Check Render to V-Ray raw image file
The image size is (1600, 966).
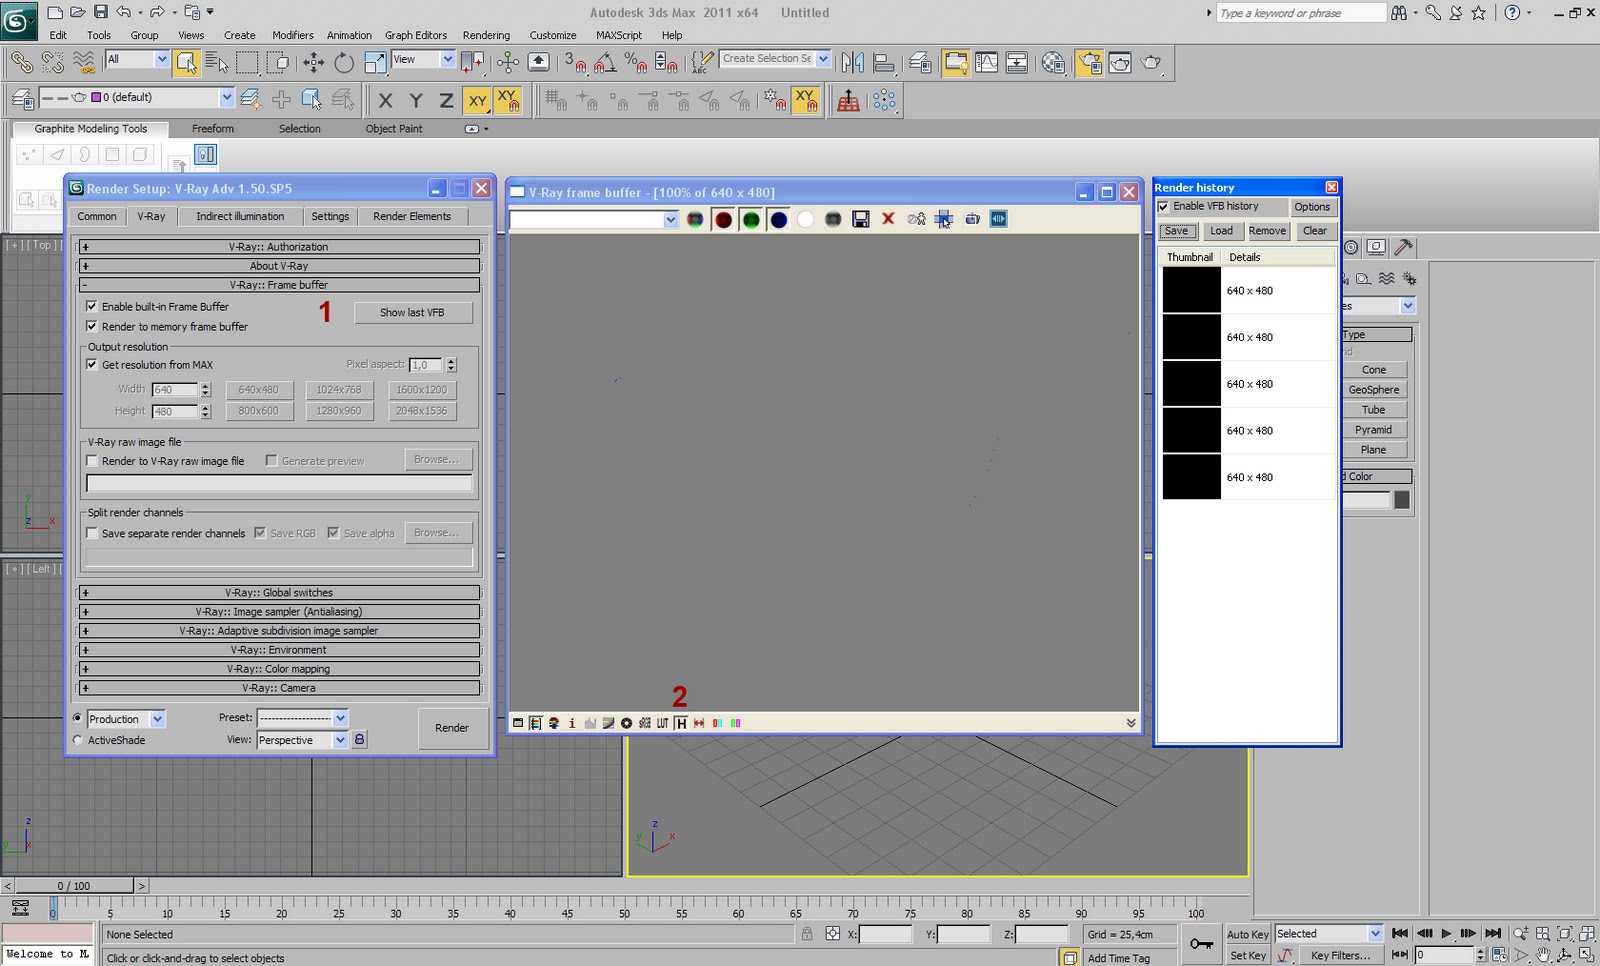[x=92, y=461]
